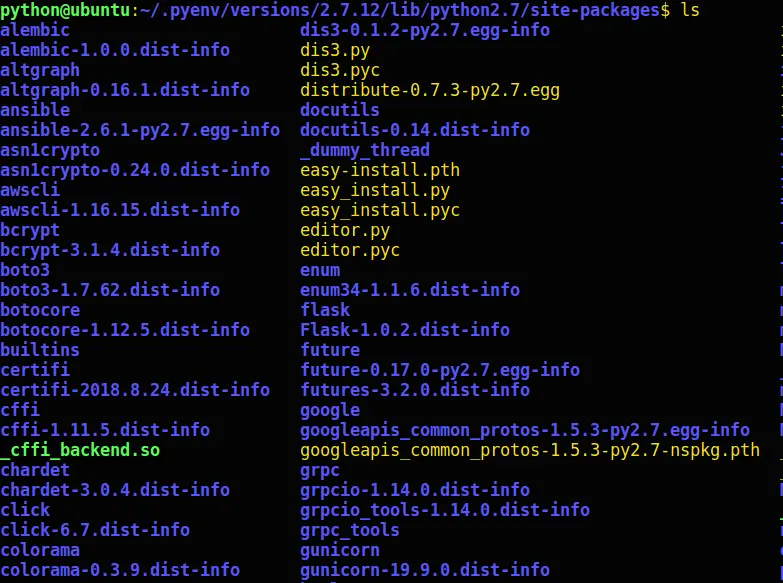783x583 pixels.
Task: Select 'enum34-1.1.6.dist-info' entry
Action: 410,290
